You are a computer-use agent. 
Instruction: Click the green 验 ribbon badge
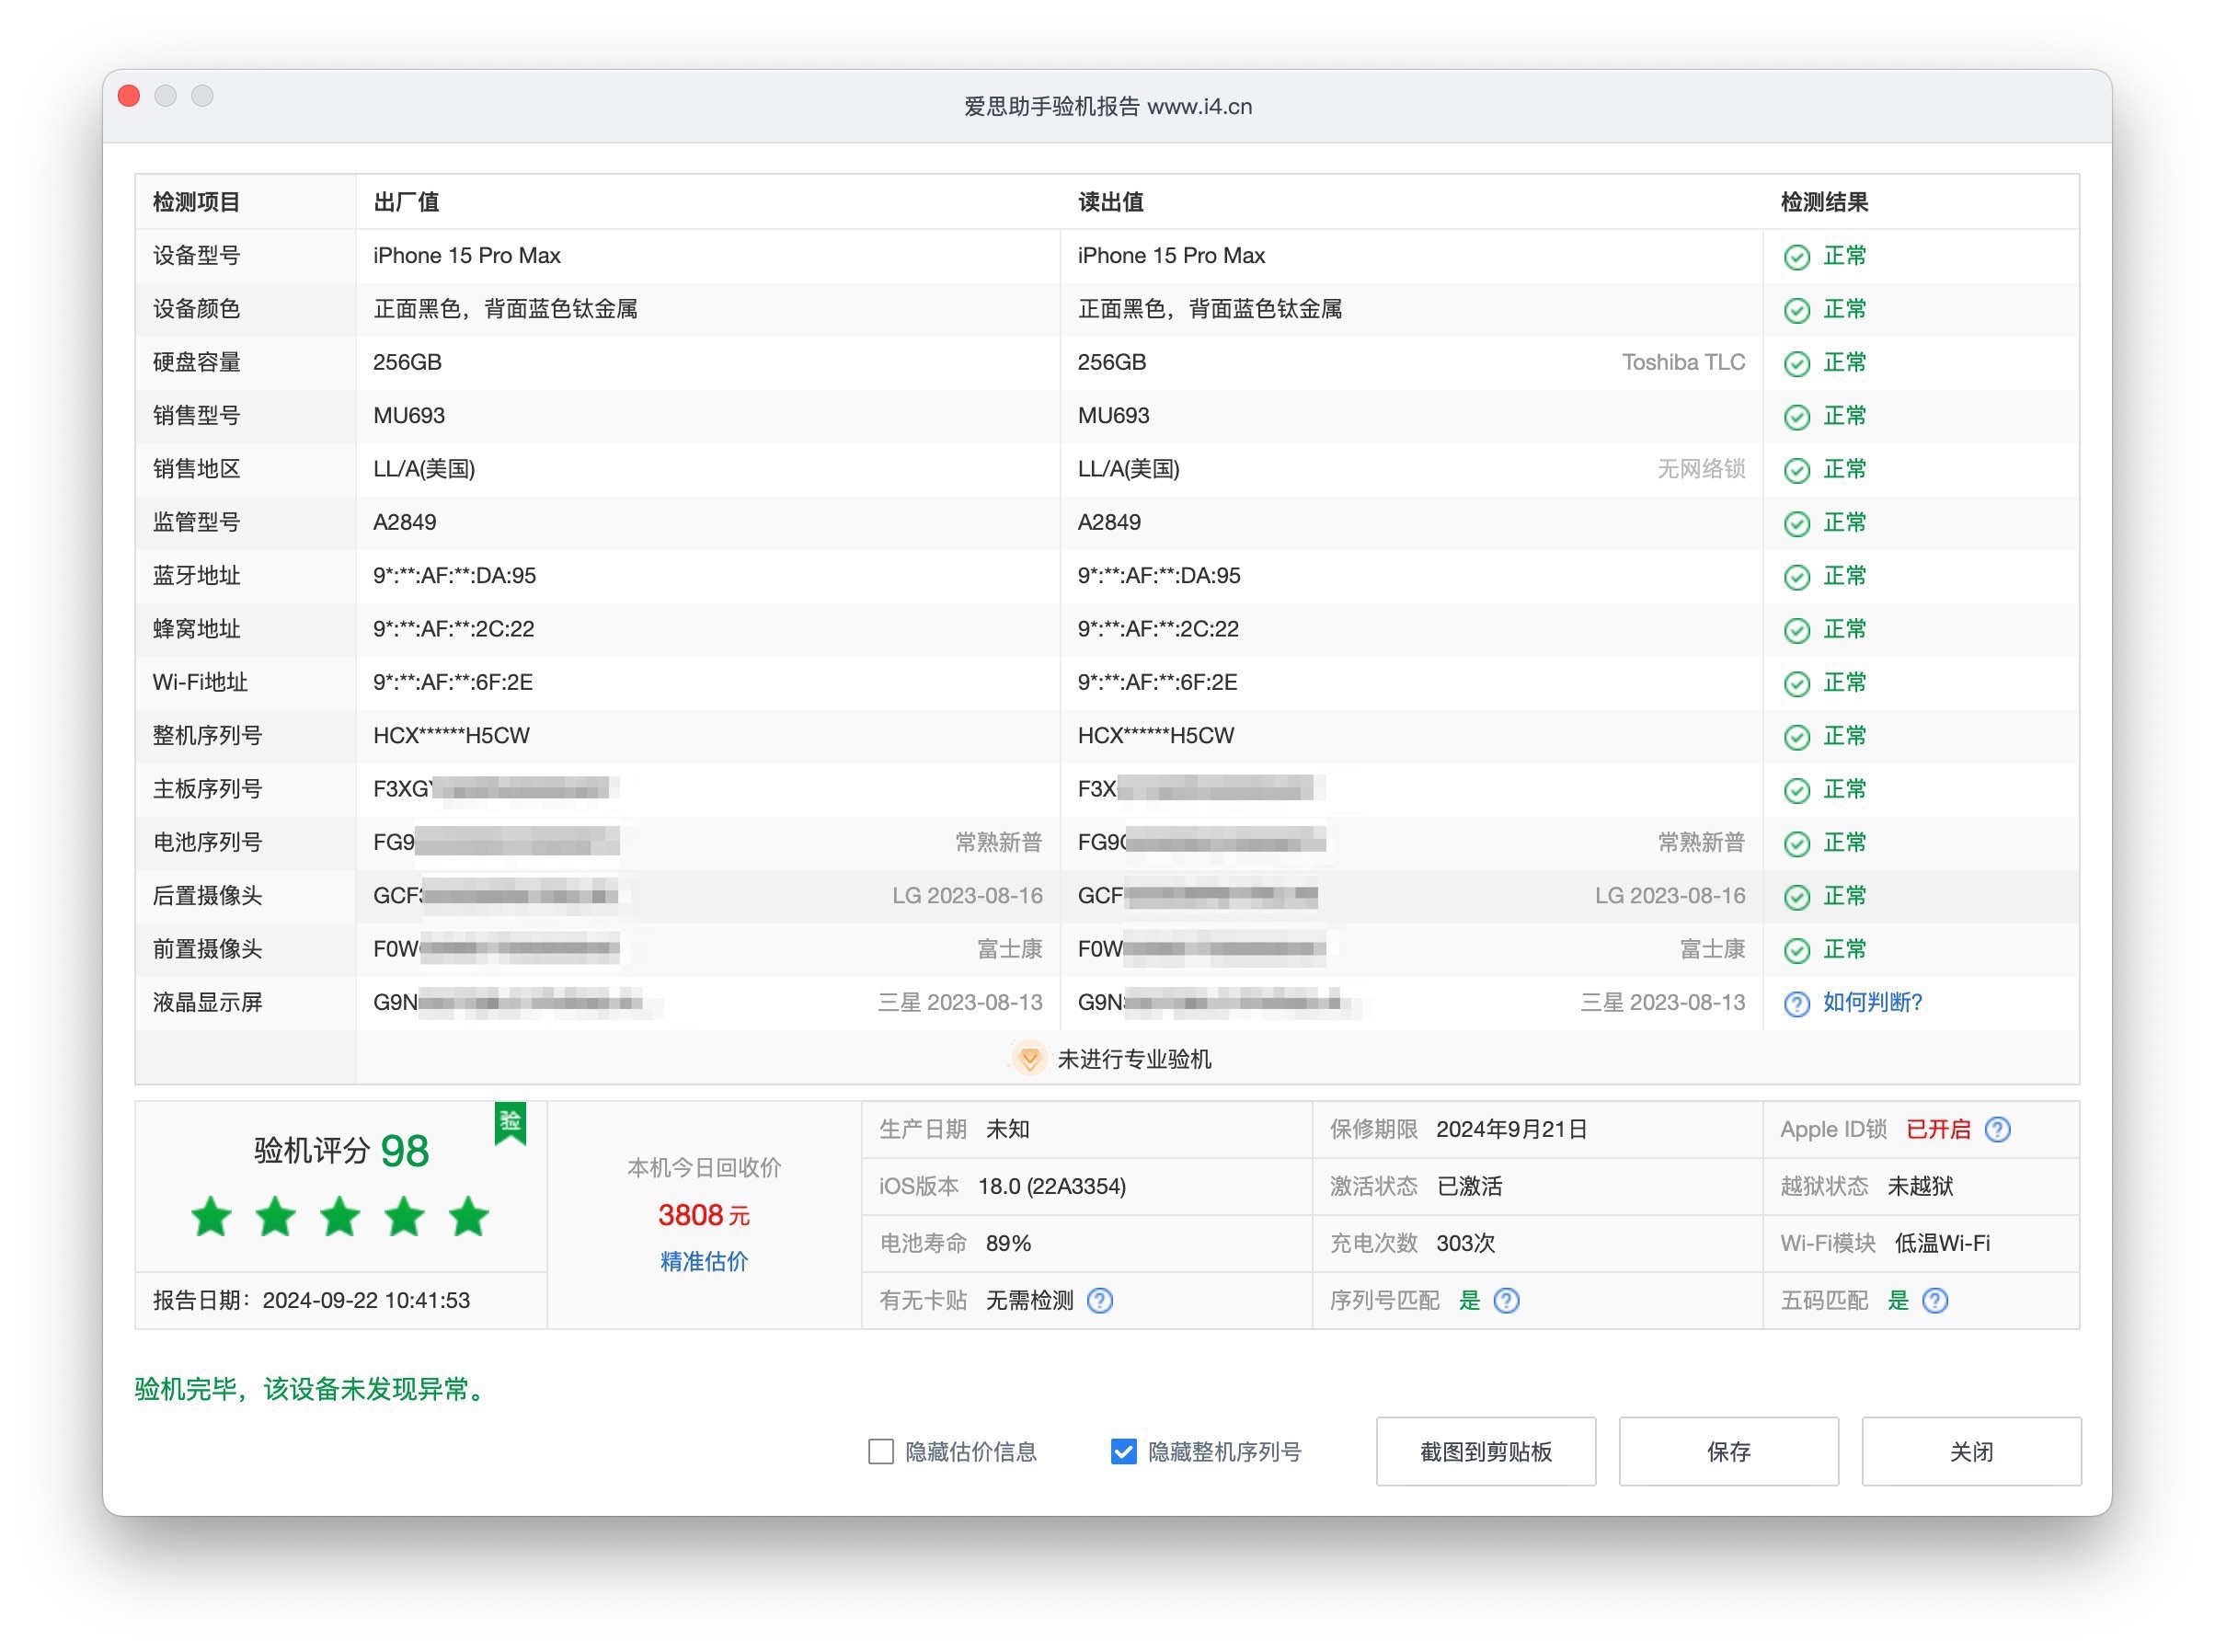(x=510, y=1124)
